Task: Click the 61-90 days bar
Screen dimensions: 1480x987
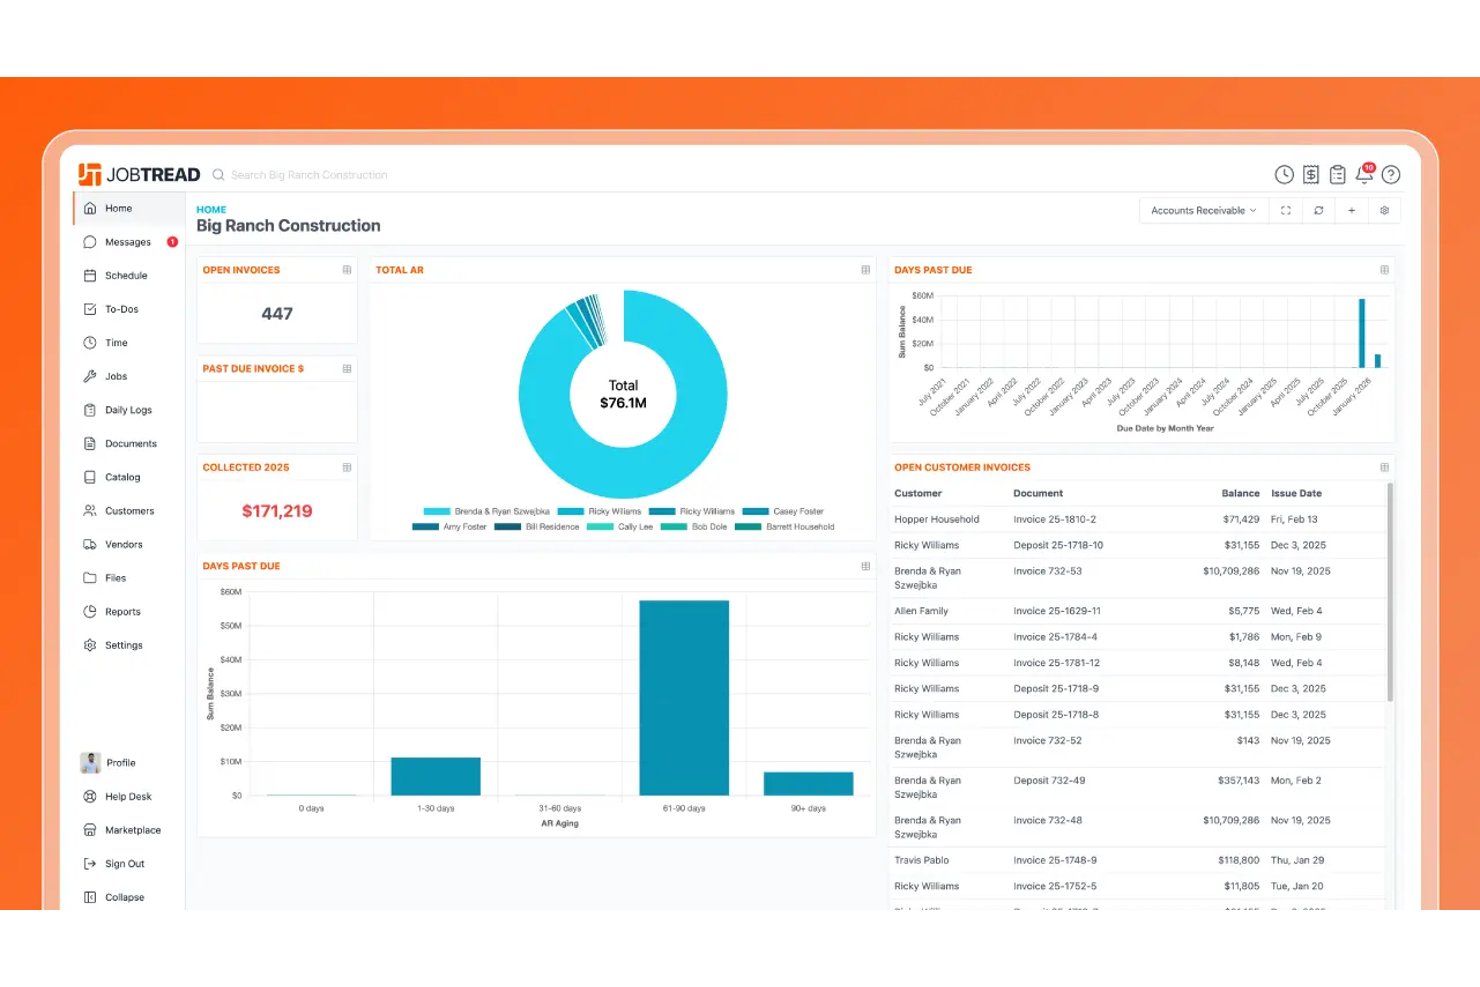Action: tap(684, 698)
